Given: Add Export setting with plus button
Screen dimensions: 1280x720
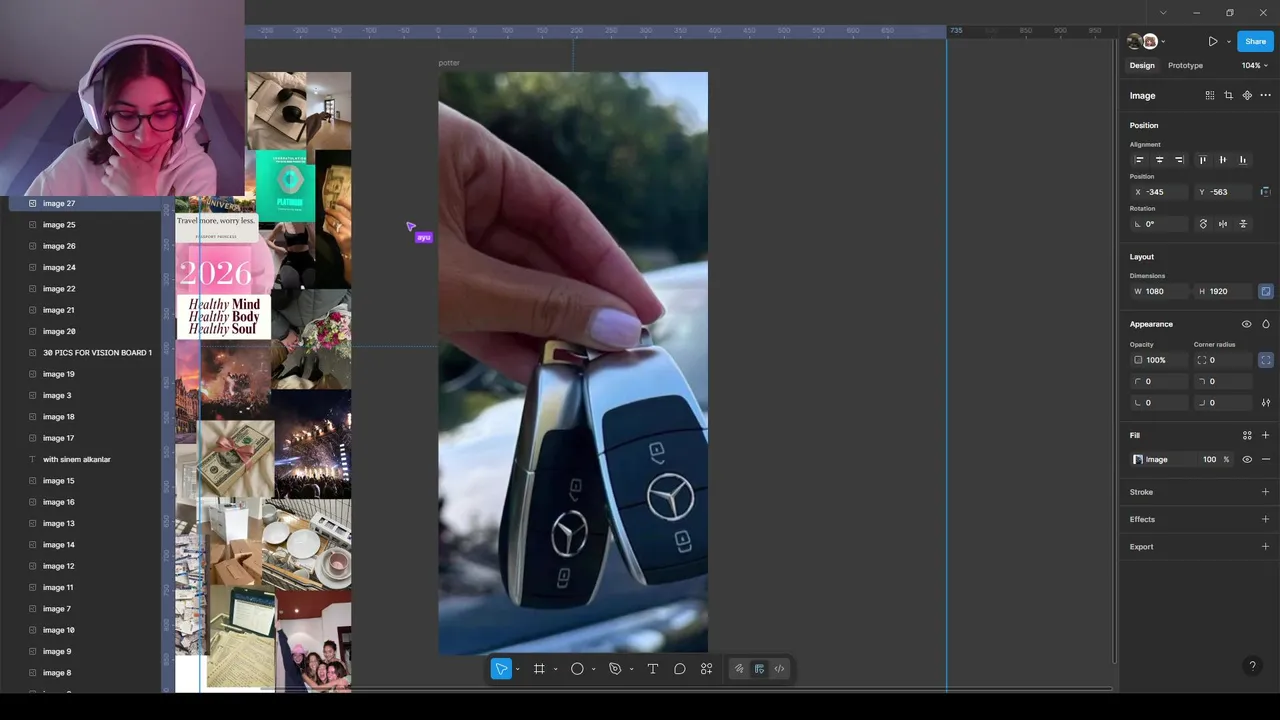Looking at the screenshot, I should (1266, 546).
